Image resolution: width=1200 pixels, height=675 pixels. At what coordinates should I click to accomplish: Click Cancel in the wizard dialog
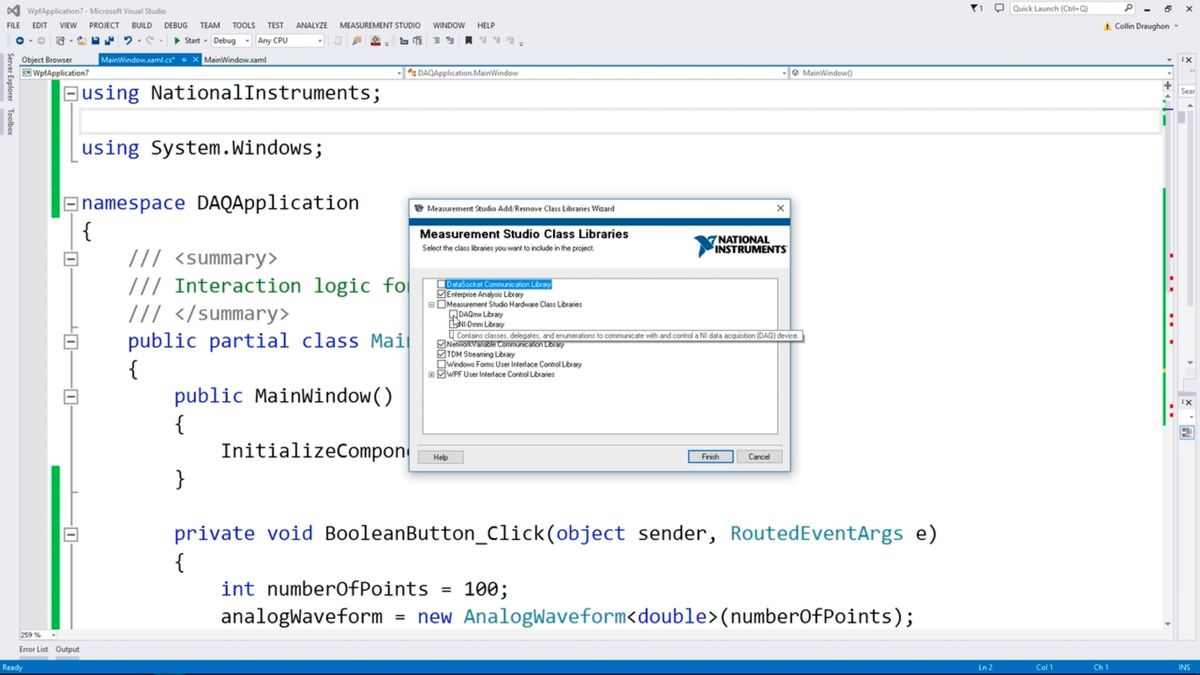pyautogui.click(x=759, y=456)
